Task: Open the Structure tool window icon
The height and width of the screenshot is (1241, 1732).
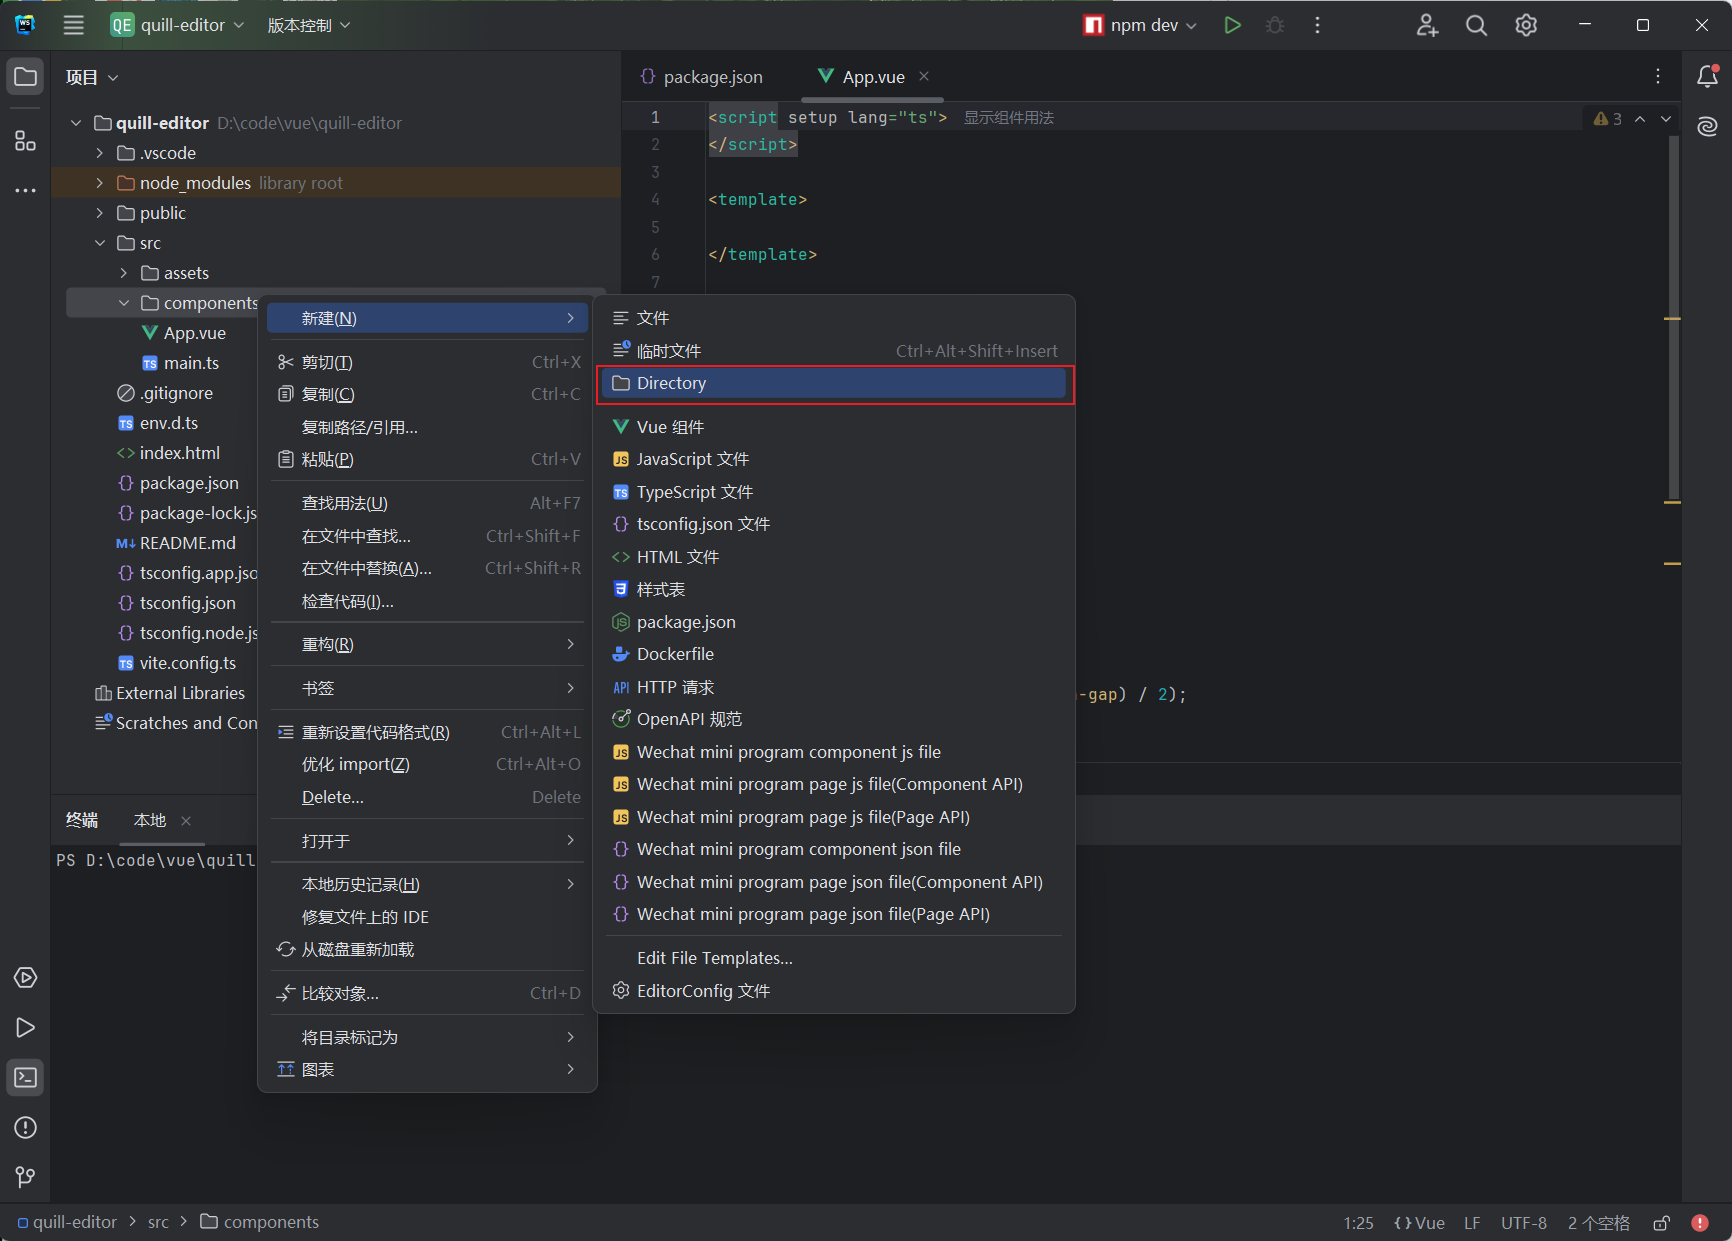Action: click(x=26, y=140)
